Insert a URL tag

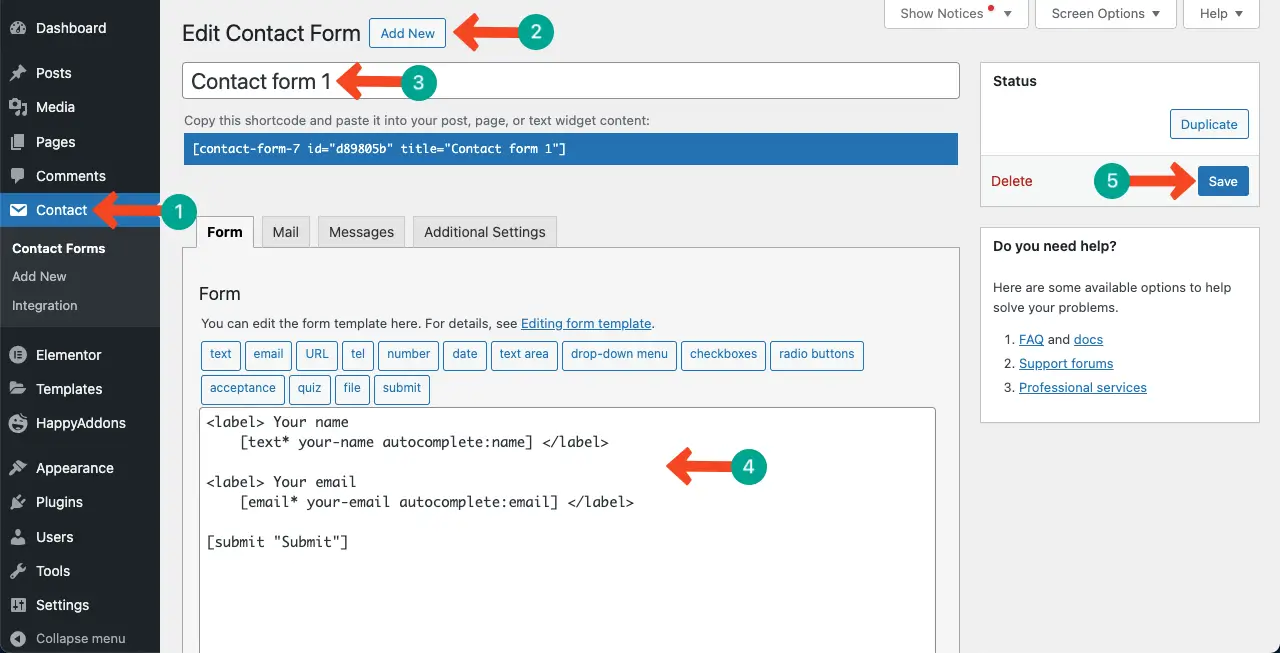317,355
